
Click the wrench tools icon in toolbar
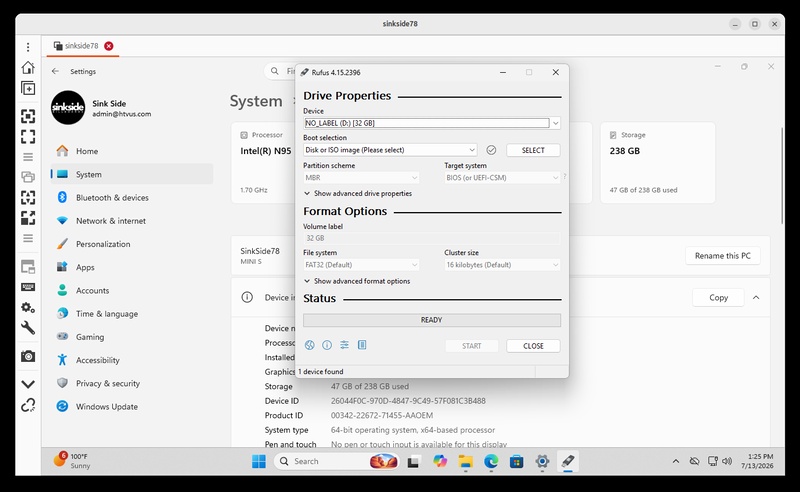pyautogui.click(x=28, y=328)
